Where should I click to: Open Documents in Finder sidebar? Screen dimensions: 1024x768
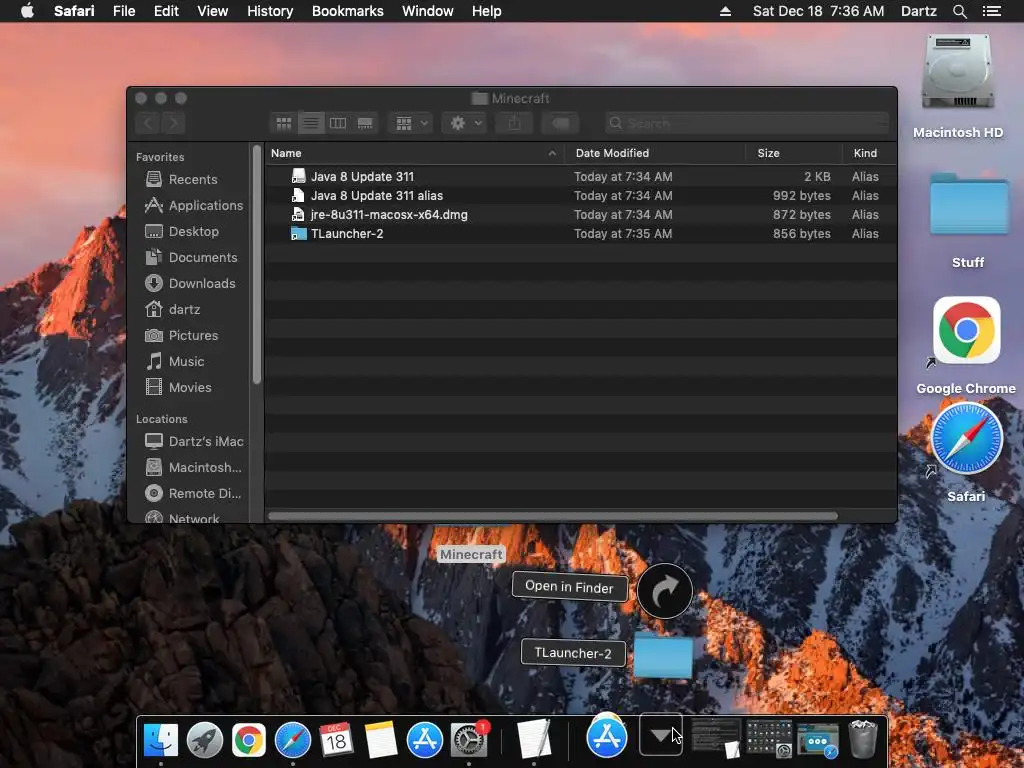click(191, 257)
